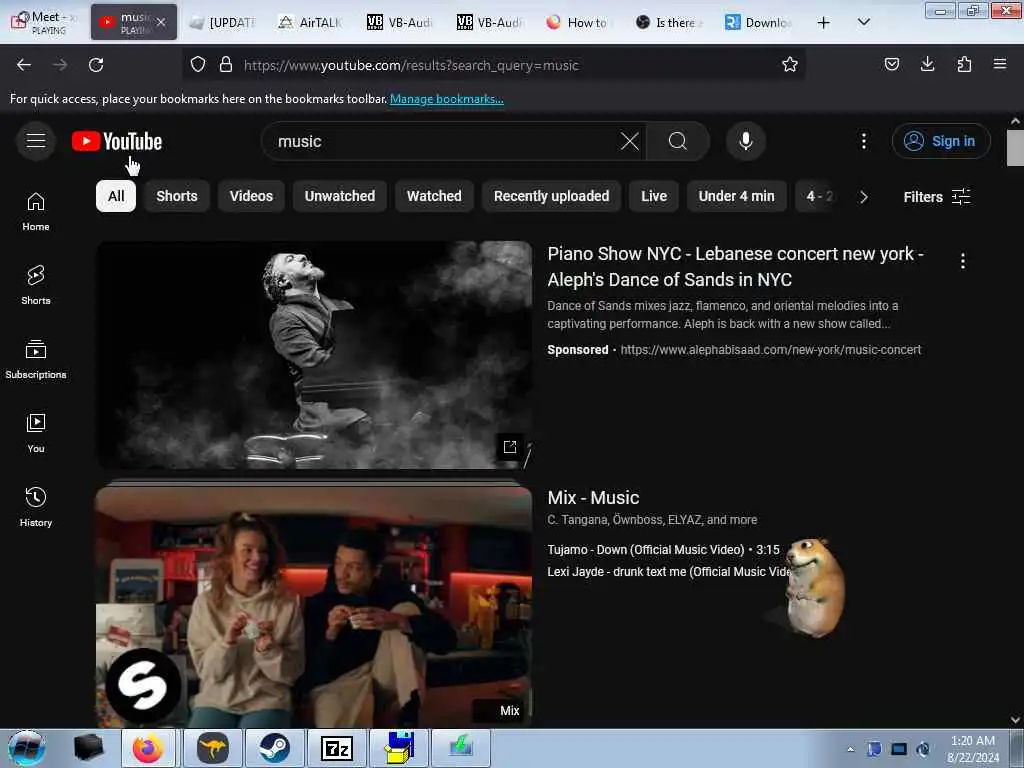The width and height of the screenshot is (1024, 768).
Task: Go to Home in the sidebar
Action: (x=36, y=212)
